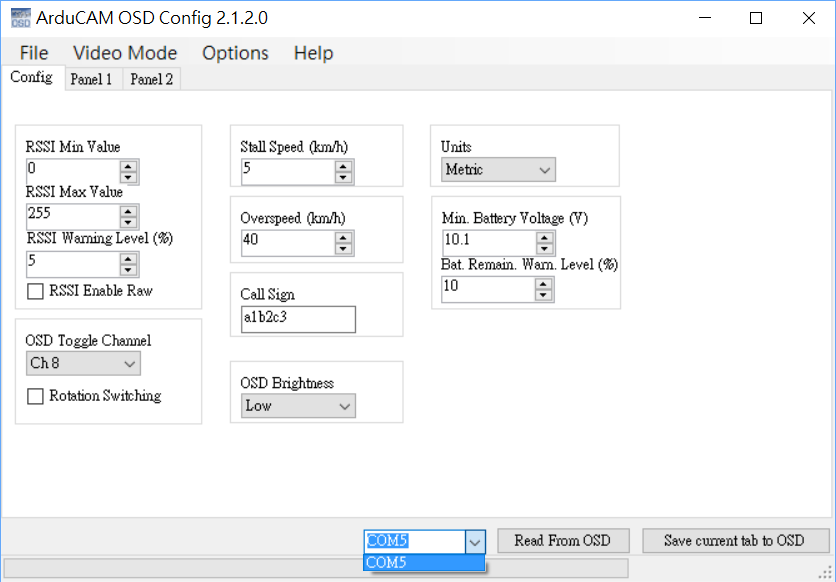Screen dimensions: 836x582
Task: Increase the RSSI Min Value
Action: click(x=128, y=166)
